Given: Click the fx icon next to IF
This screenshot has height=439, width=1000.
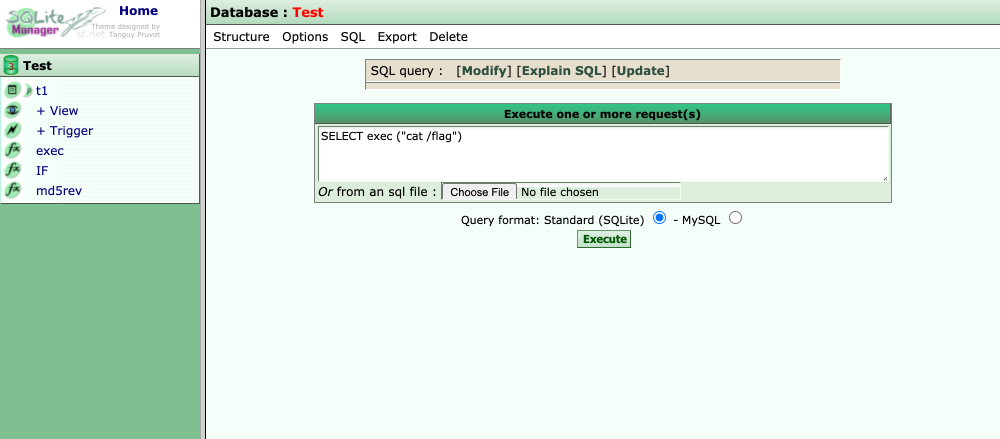Looking at the screenshot, I should point(13,171).
